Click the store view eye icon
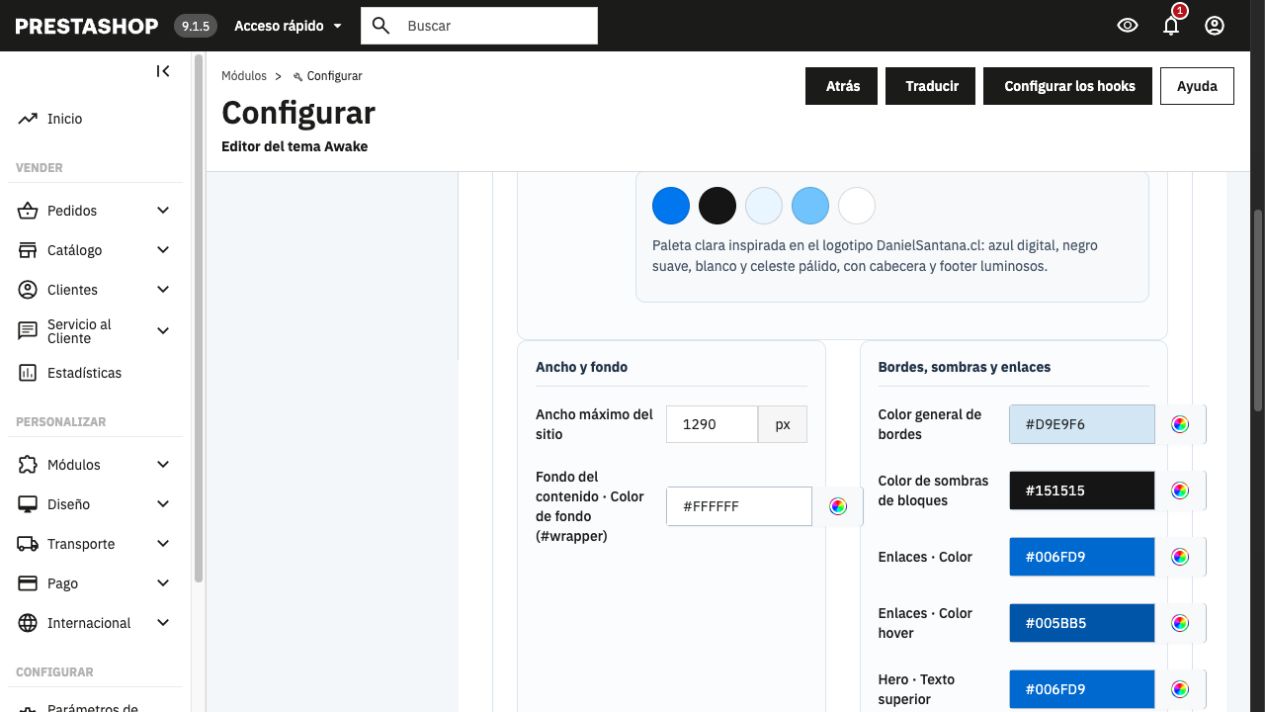 click(x=1128, y=26)
